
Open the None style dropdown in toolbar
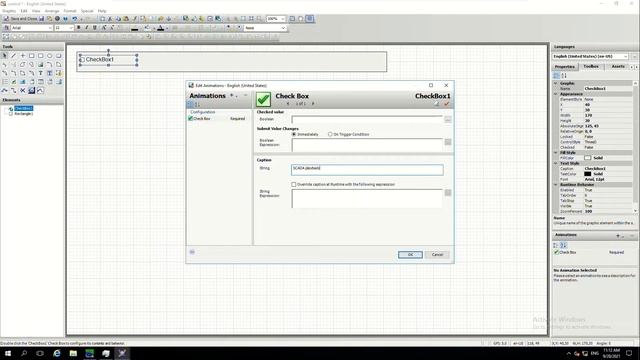tap(283, 28)
